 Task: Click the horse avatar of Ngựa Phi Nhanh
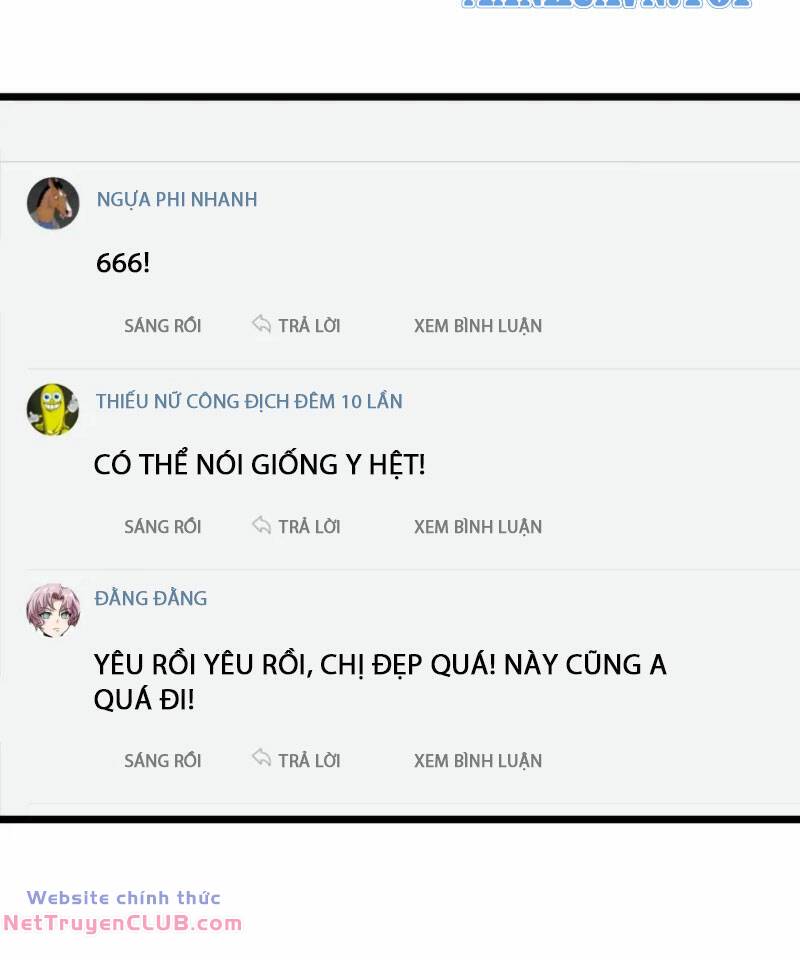[x=53, y=203]
